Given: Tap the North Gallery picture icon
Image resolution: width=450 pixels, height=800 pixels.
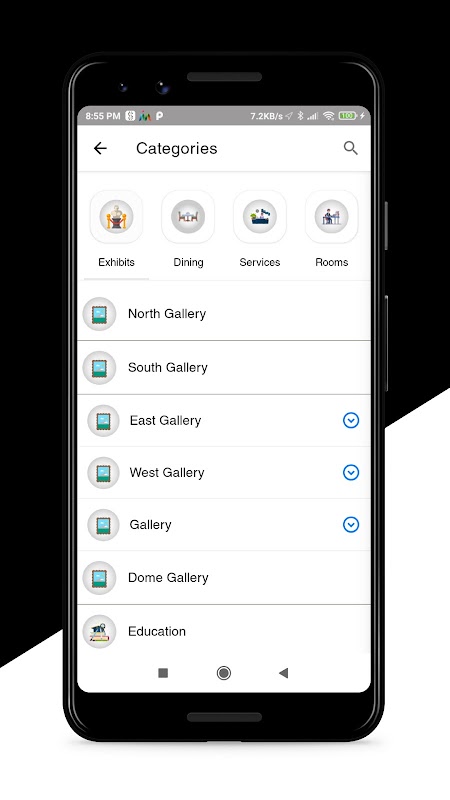Looking at the screenshot, I should click(x=99, y=314).
